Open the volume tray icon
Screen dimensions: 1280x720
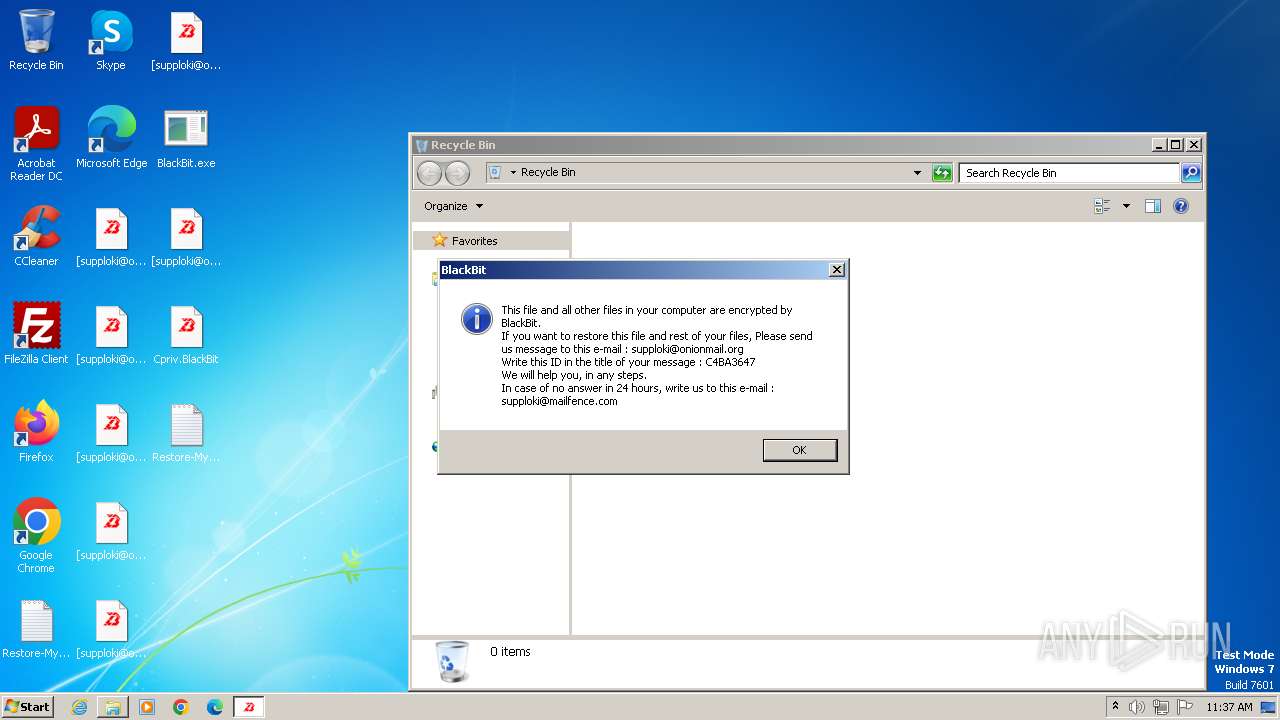tap(1137, 707)
